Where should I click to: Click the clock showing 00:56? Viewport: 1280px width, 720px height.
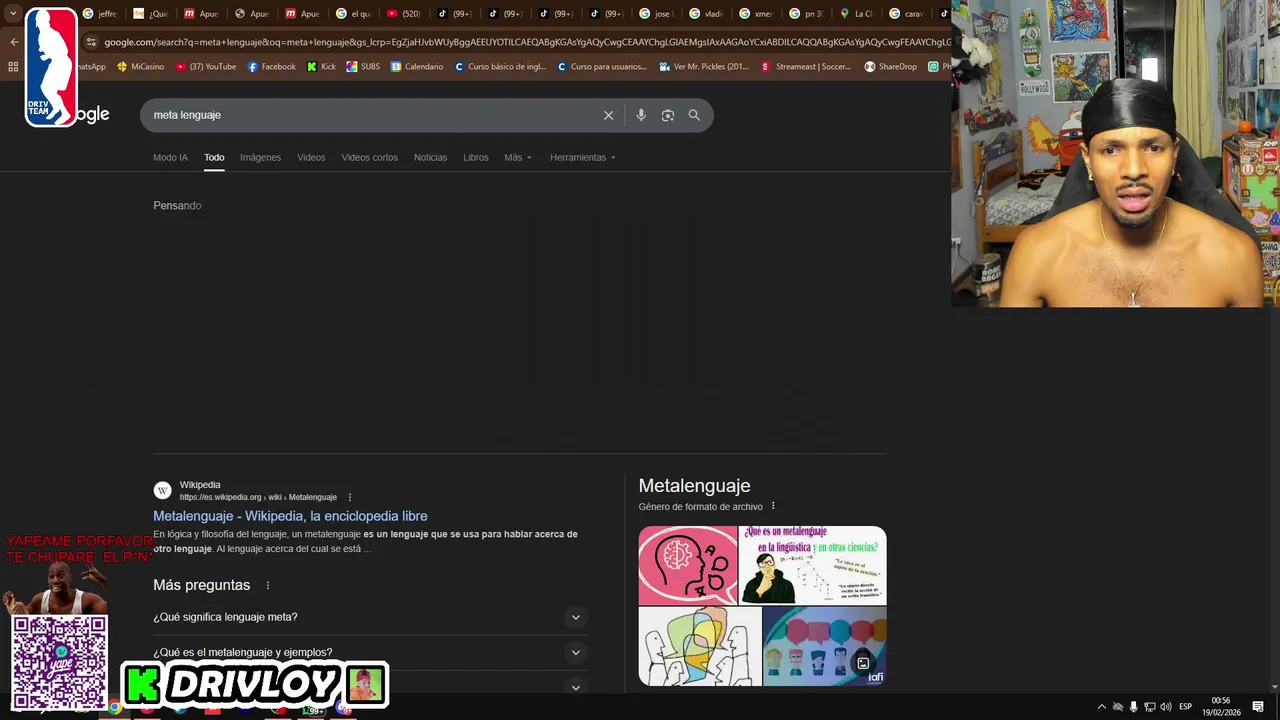pyautogui.click(x=1221, y=701)
